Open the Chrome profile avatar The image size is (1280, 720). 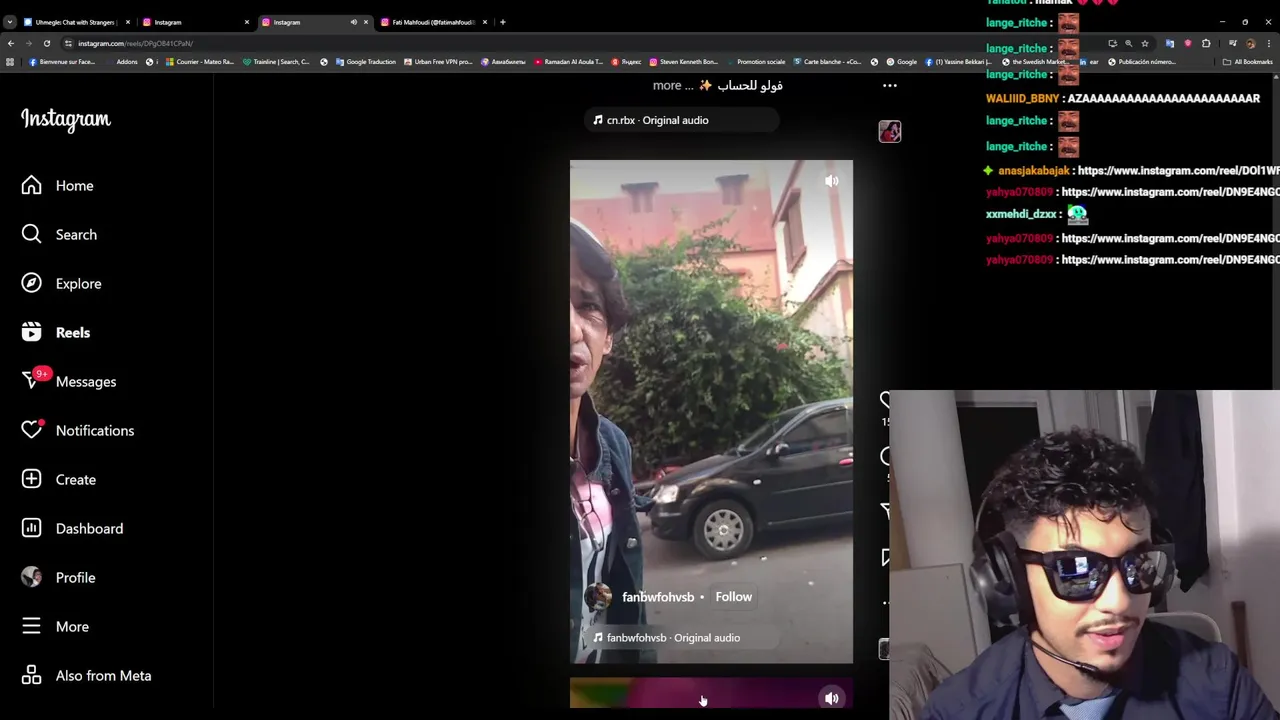tap(1250, 43)
